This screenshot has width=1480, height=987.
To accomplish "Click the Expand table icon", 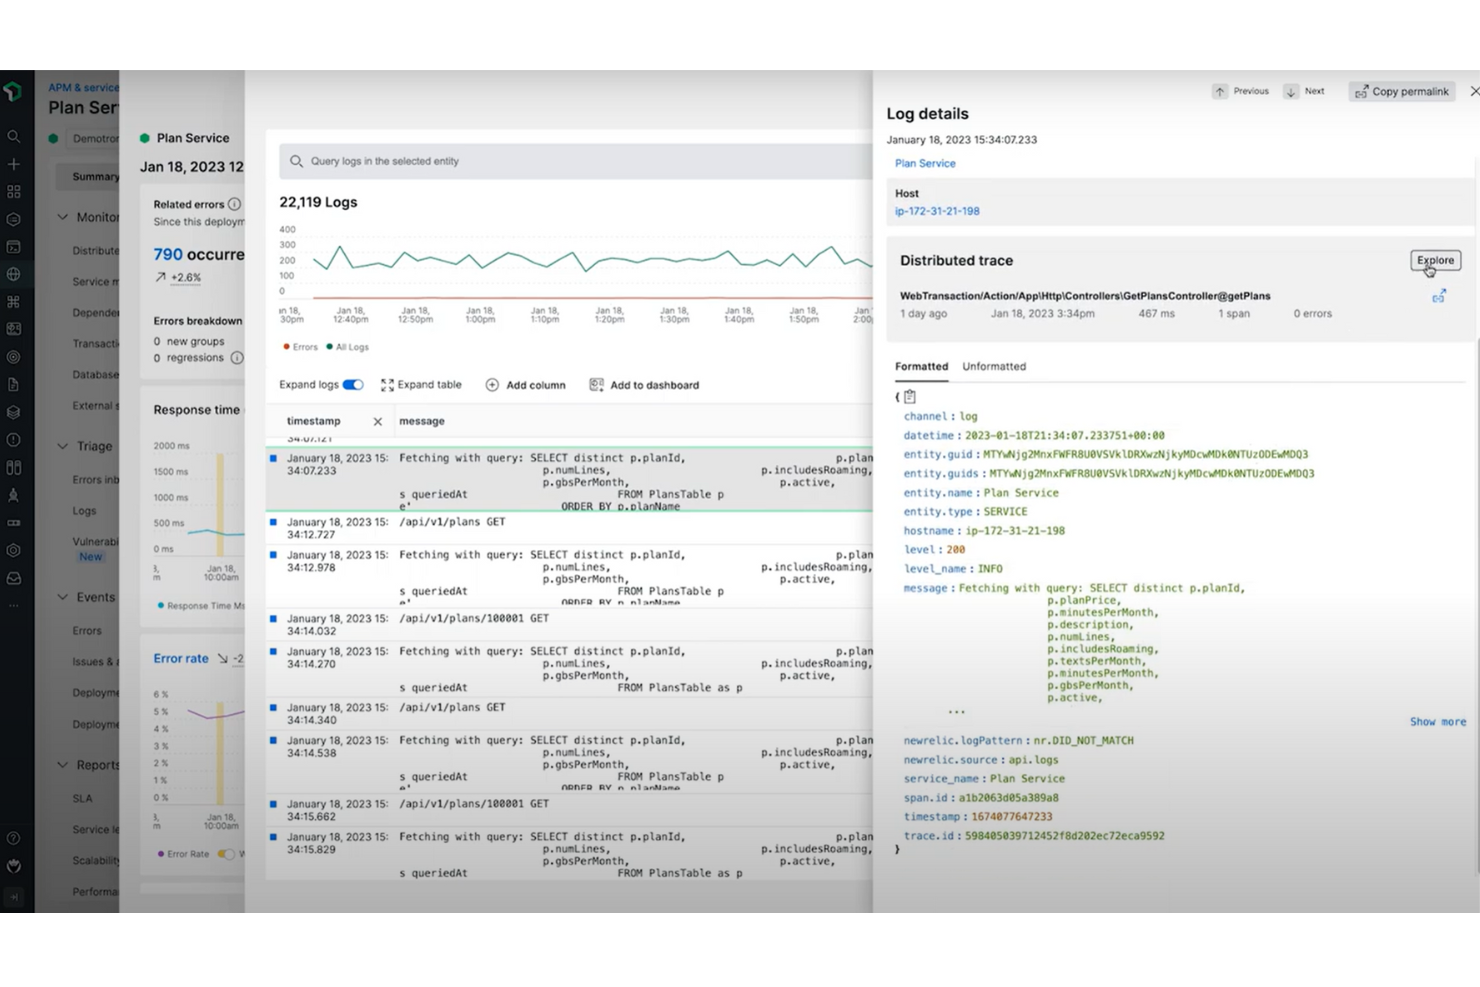I will [388, 384].
